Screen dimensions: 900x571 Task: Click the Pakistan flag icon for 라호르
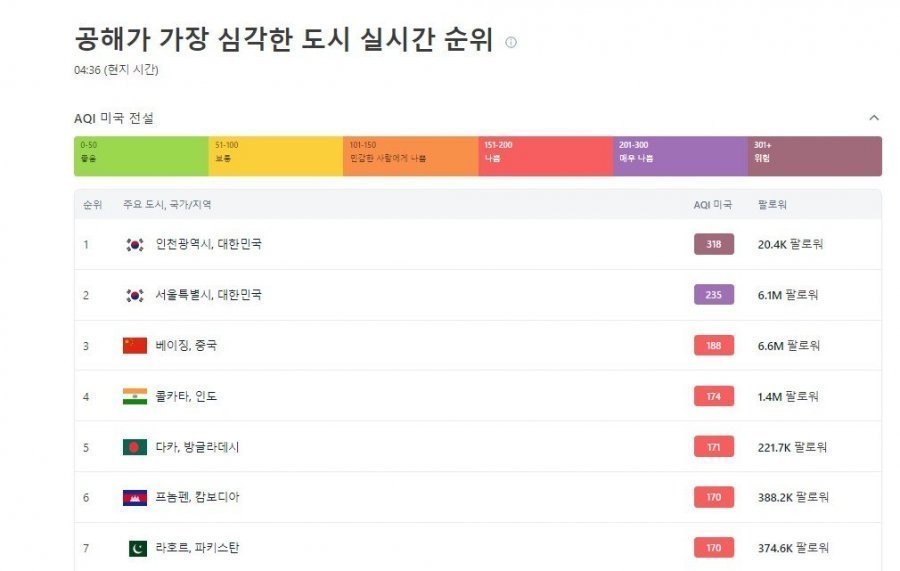(136, 548)
